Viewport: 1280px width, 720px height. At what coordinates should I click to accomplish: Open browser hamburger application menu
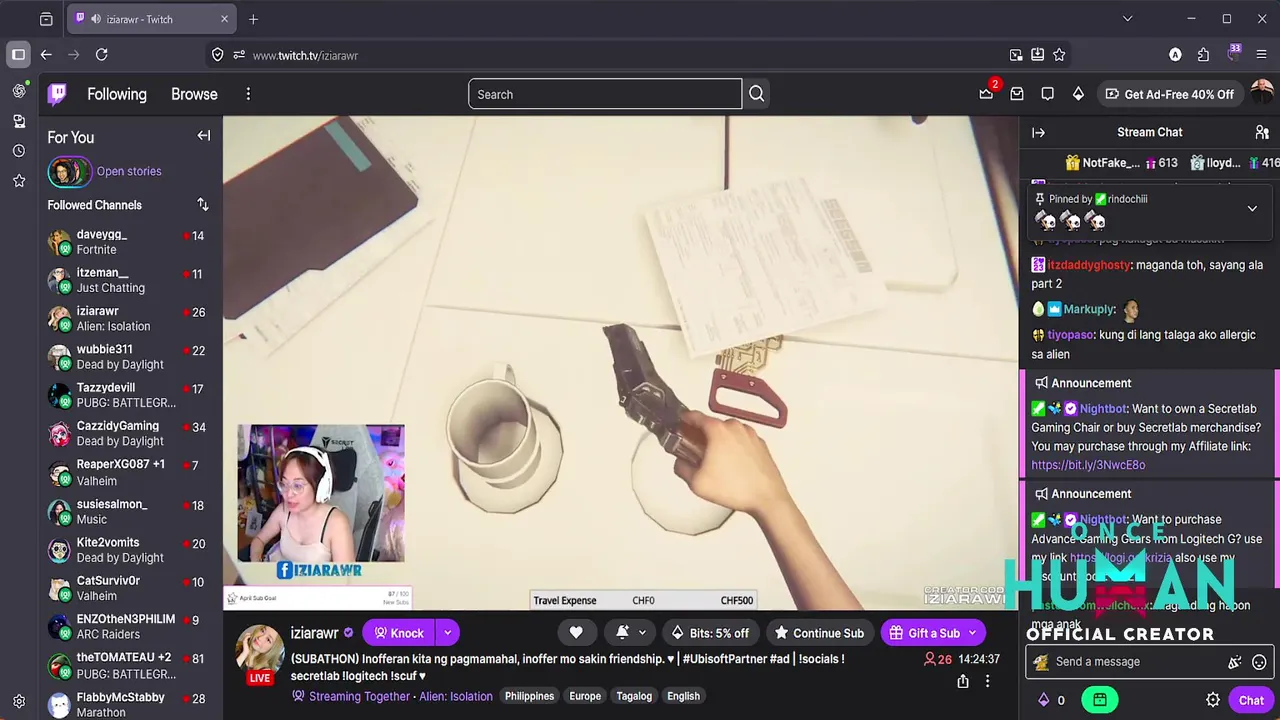coord(1261,55)
